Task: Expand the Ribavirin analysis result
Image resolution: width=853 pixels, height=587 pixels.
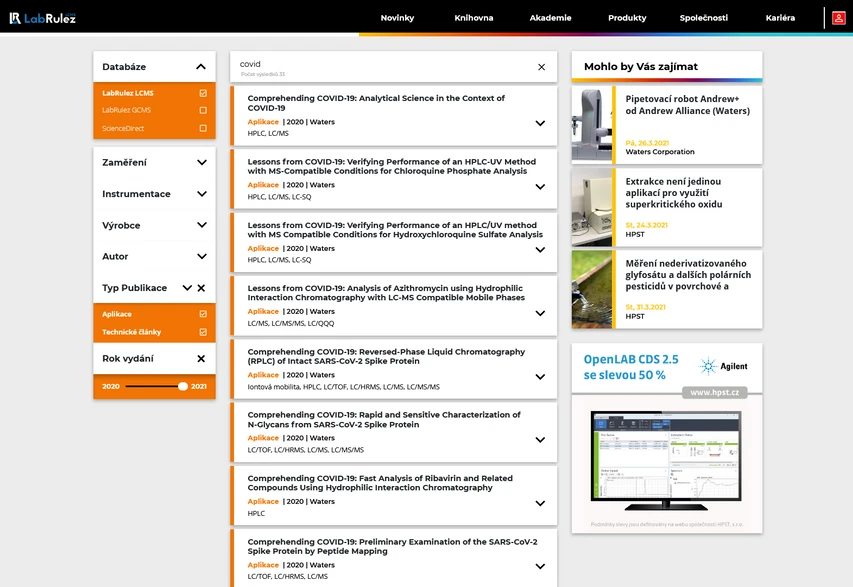Action: pos(540,503)
